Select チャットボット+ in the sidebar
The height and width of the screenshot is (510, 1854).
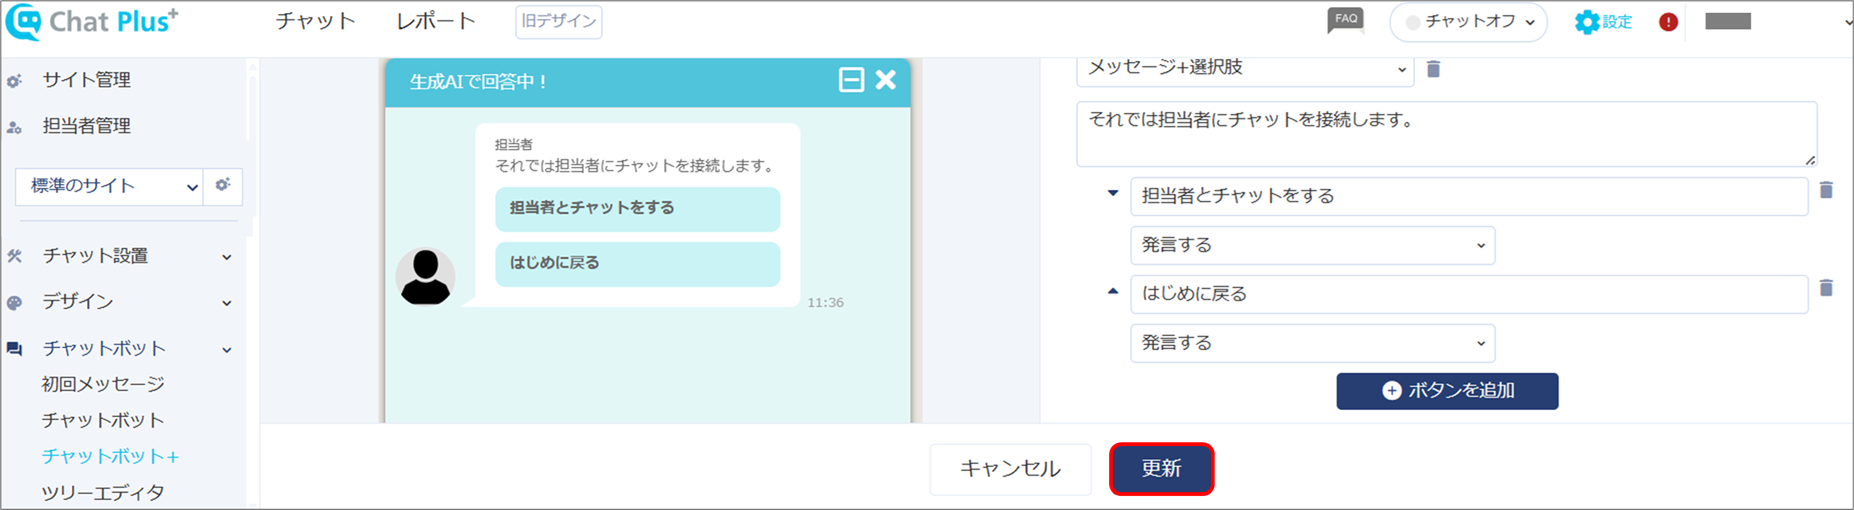110,456
